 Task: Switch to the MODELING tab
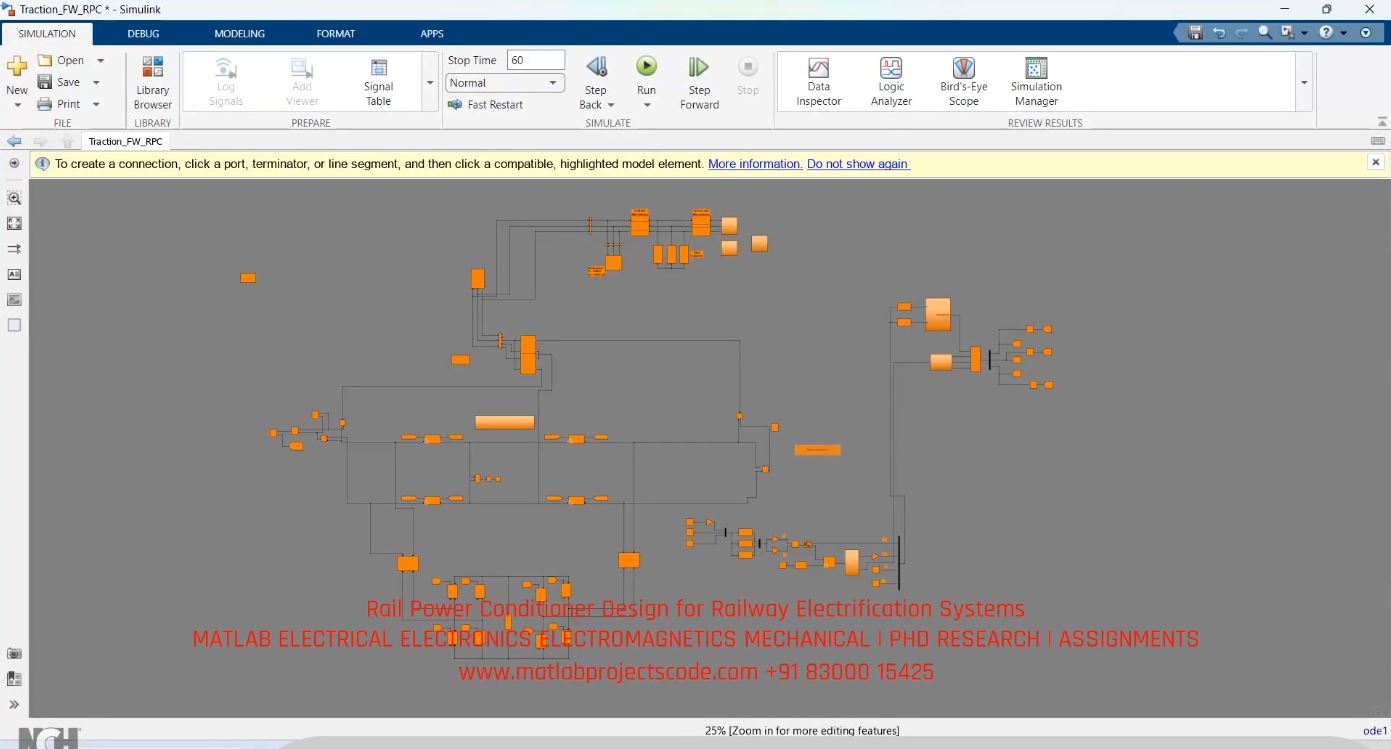tap(240, 33)
